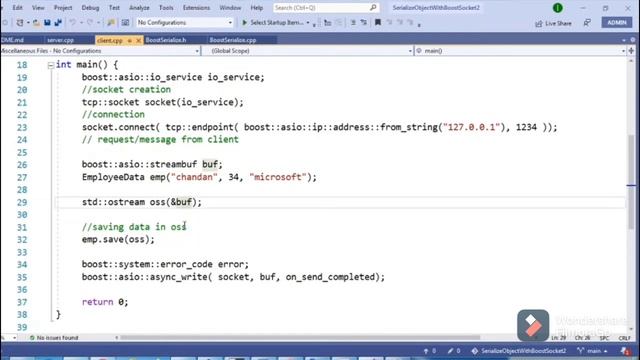
Task: Click the horizontal scrollbar thumb
Action: tap(300, 338)
